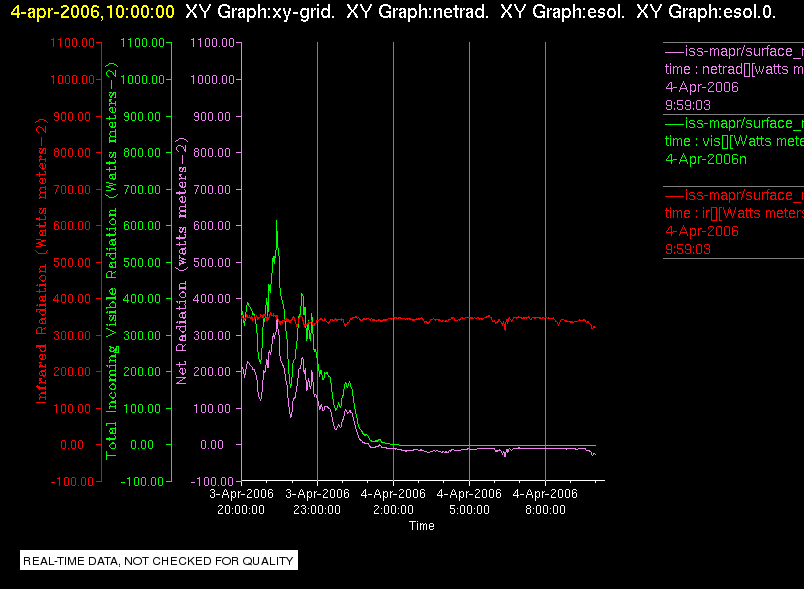804x589 pixels.
Task: Click the 3-Apr-2006 23:00:00 tick label
Action: coord(317,502)
